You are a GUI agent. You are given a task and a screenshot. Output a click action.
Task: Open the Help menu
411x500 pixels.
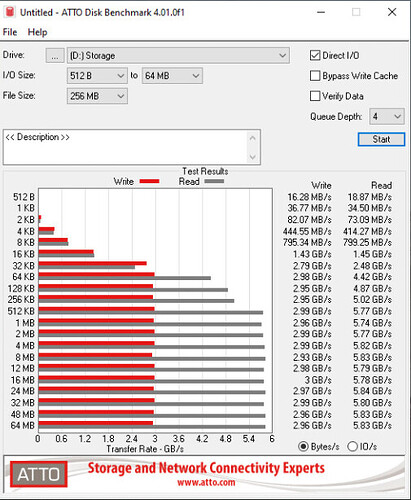coord(37,32)
